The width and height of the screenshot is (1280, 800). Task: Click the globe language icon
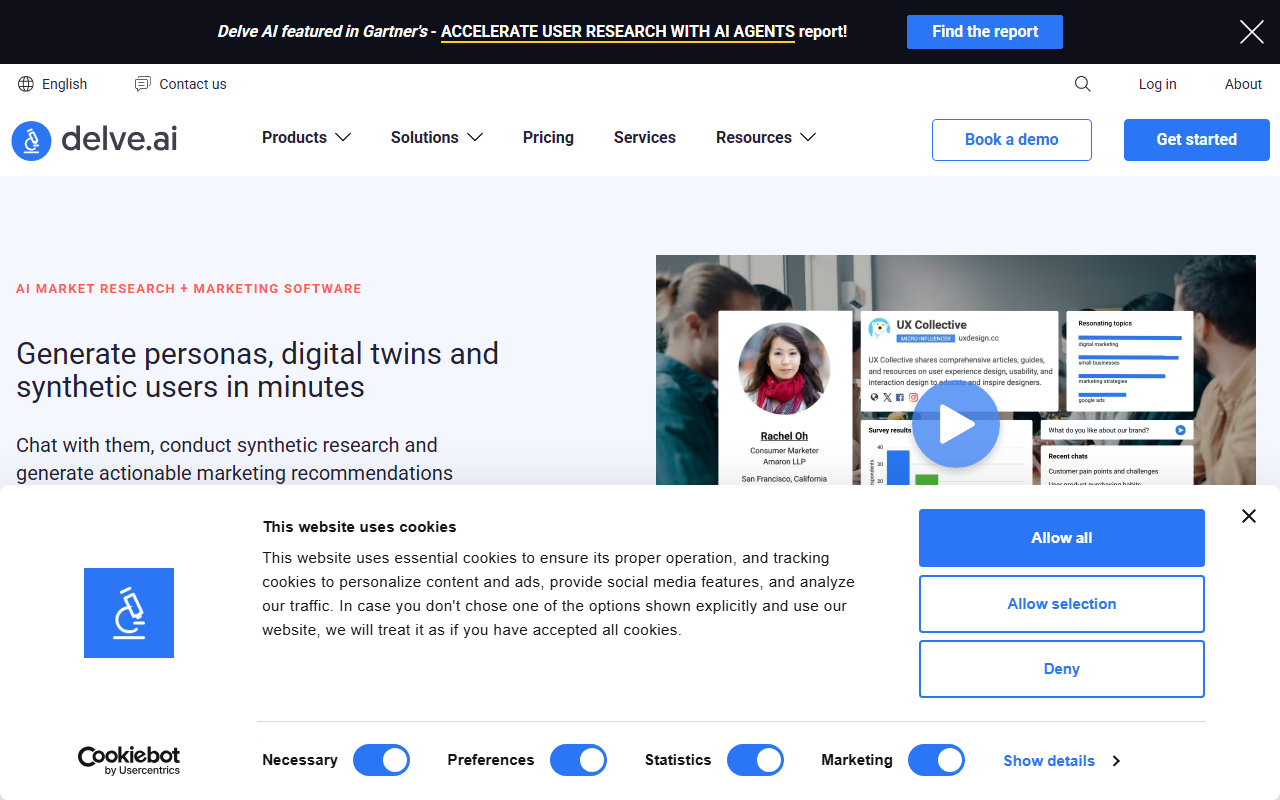[x=26, y=84]
